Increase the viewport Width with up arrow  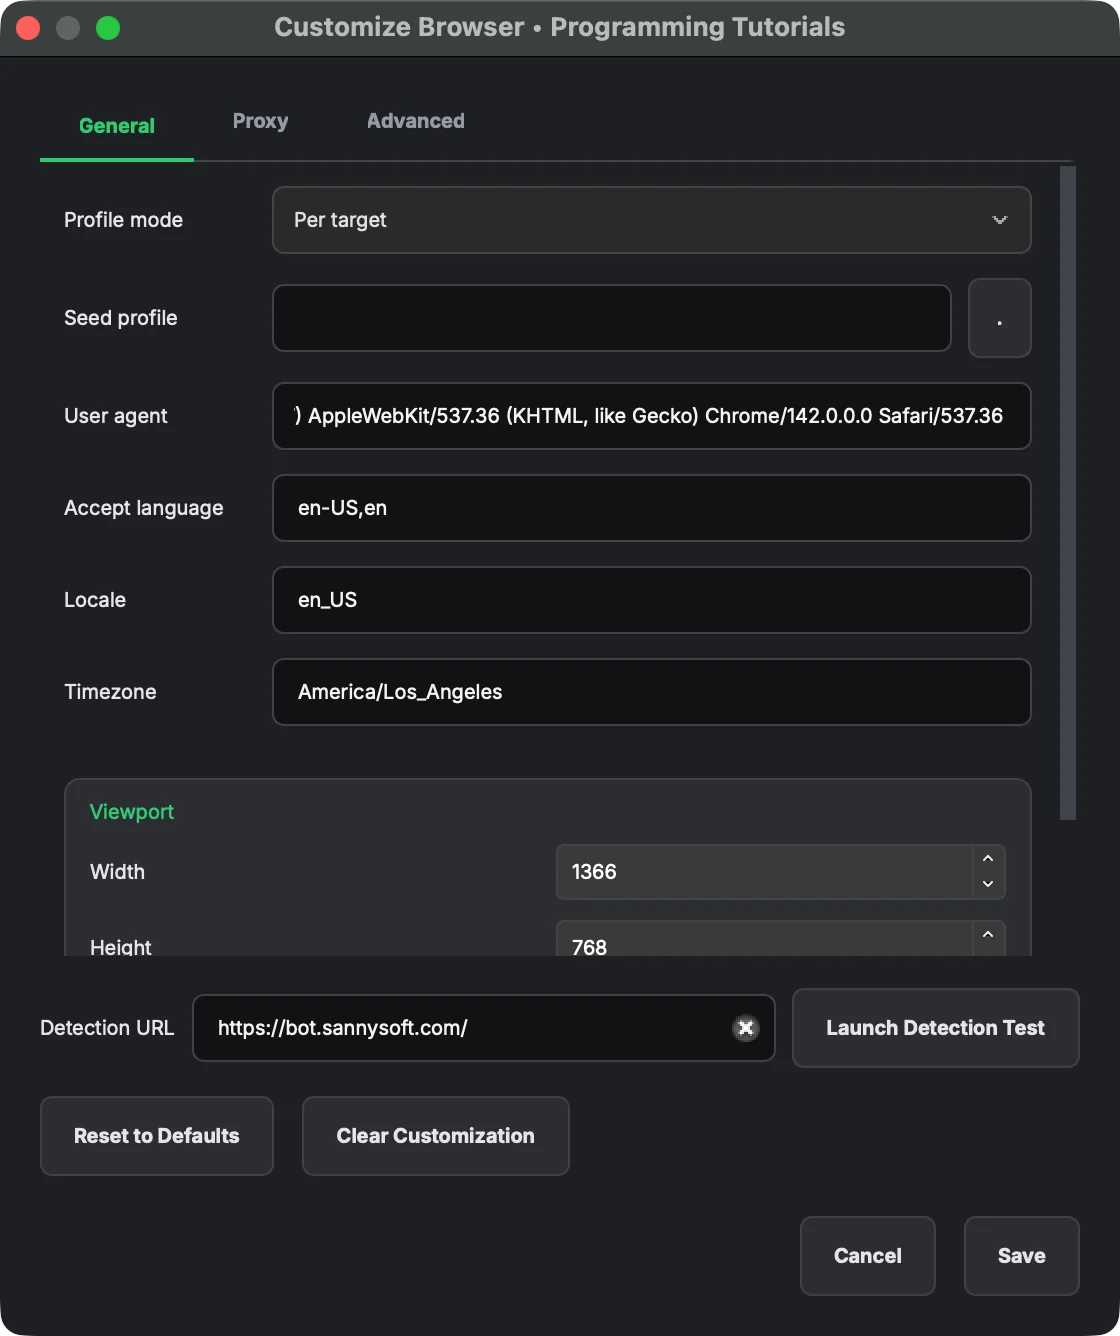pyautogui.click(x=988, y=859)
